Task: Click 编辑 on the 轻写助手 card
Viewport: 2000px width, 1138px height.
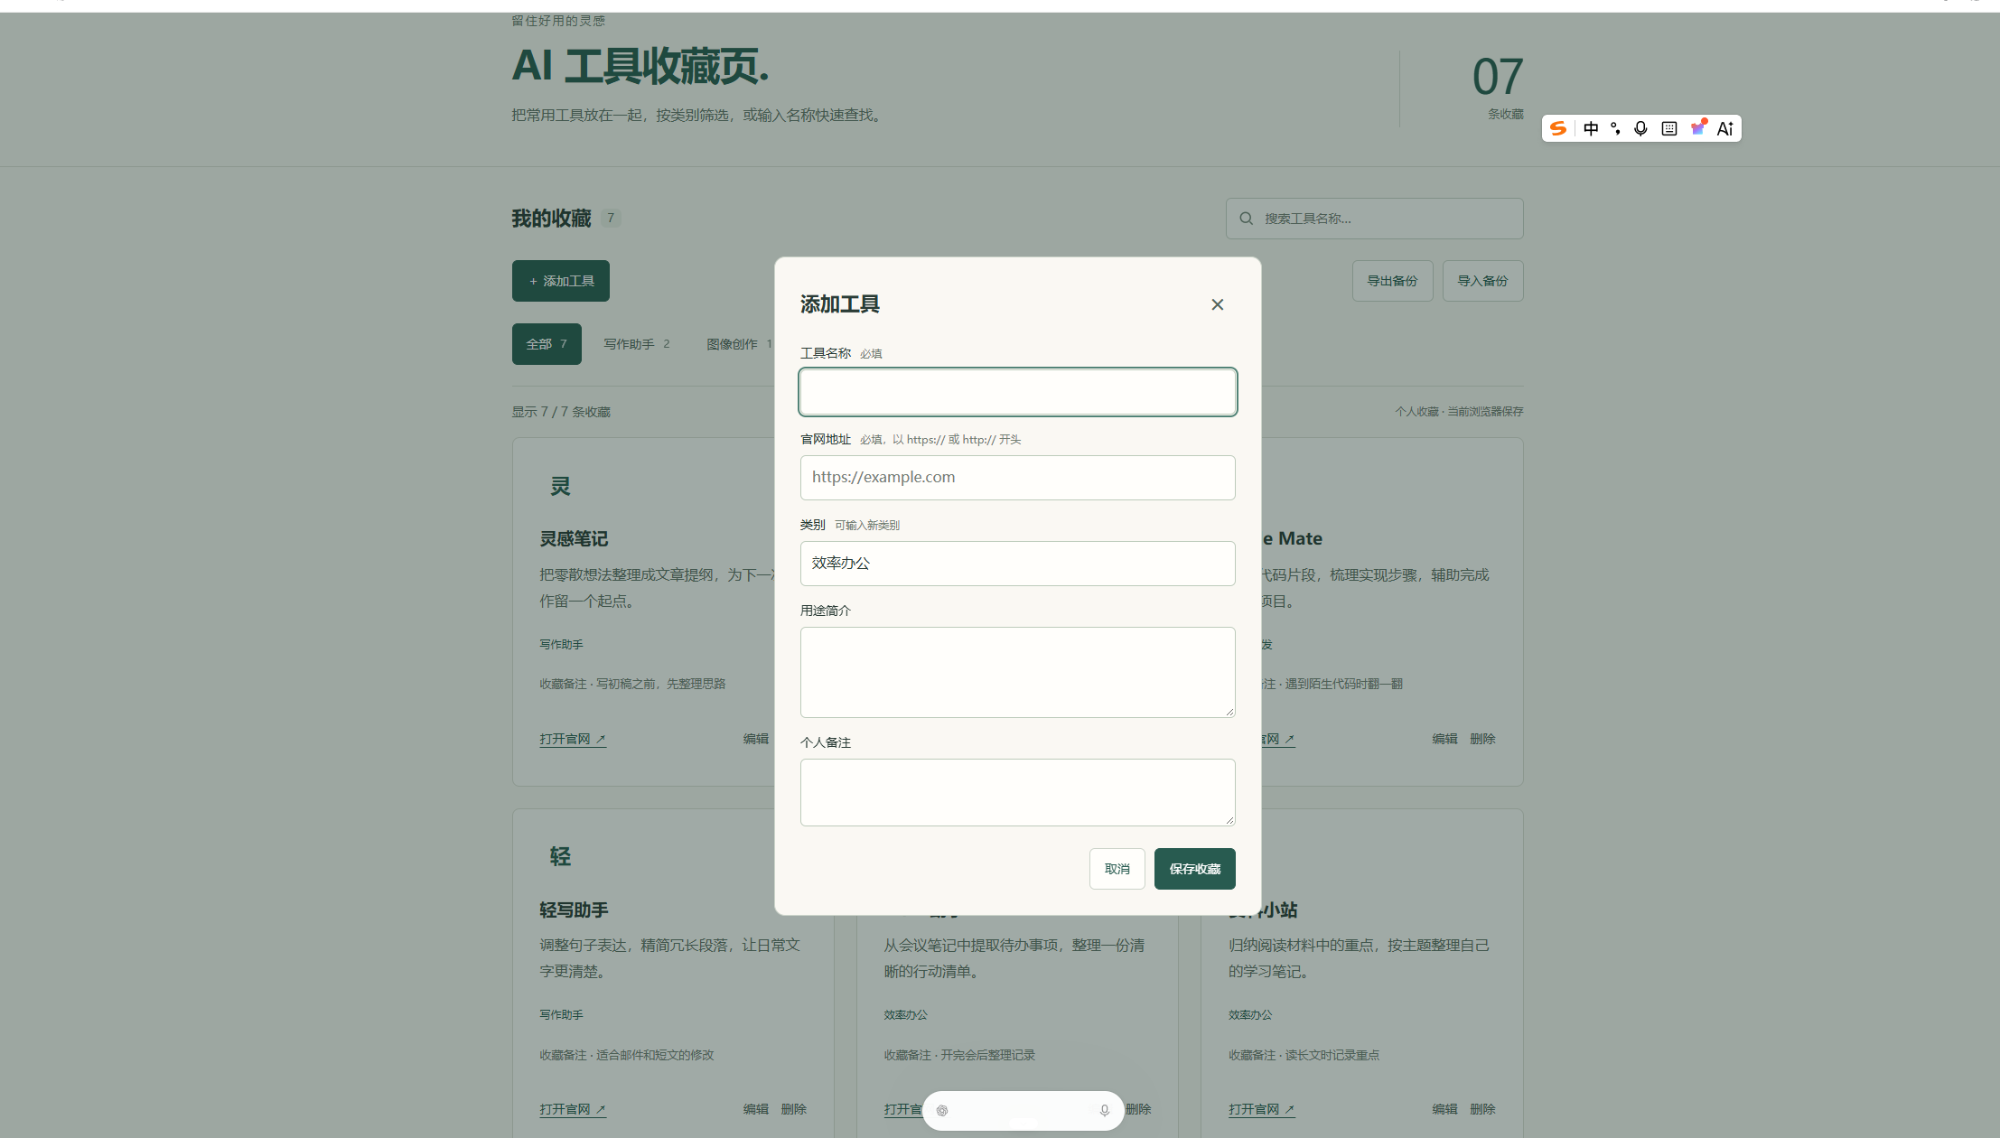Action: coord(756,1109)
